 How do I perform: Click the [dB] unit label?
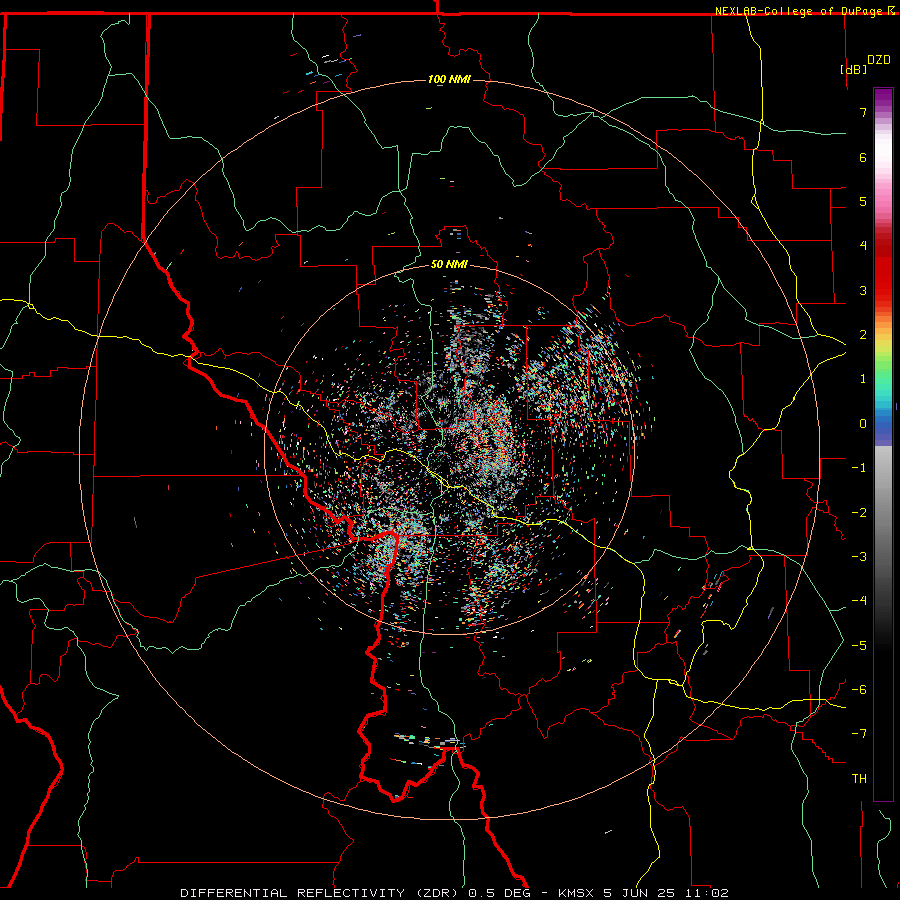click(x=854, y=69)
